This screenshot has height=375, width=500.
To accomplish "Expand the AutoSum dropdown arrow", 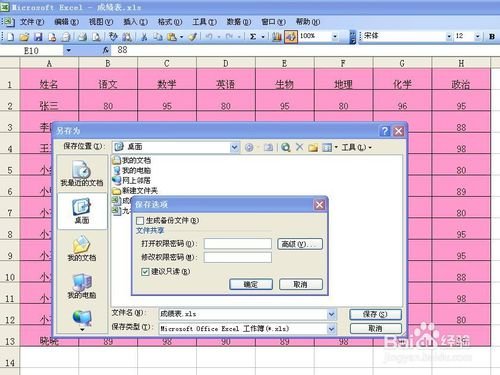I will click(x=263, y=37).
